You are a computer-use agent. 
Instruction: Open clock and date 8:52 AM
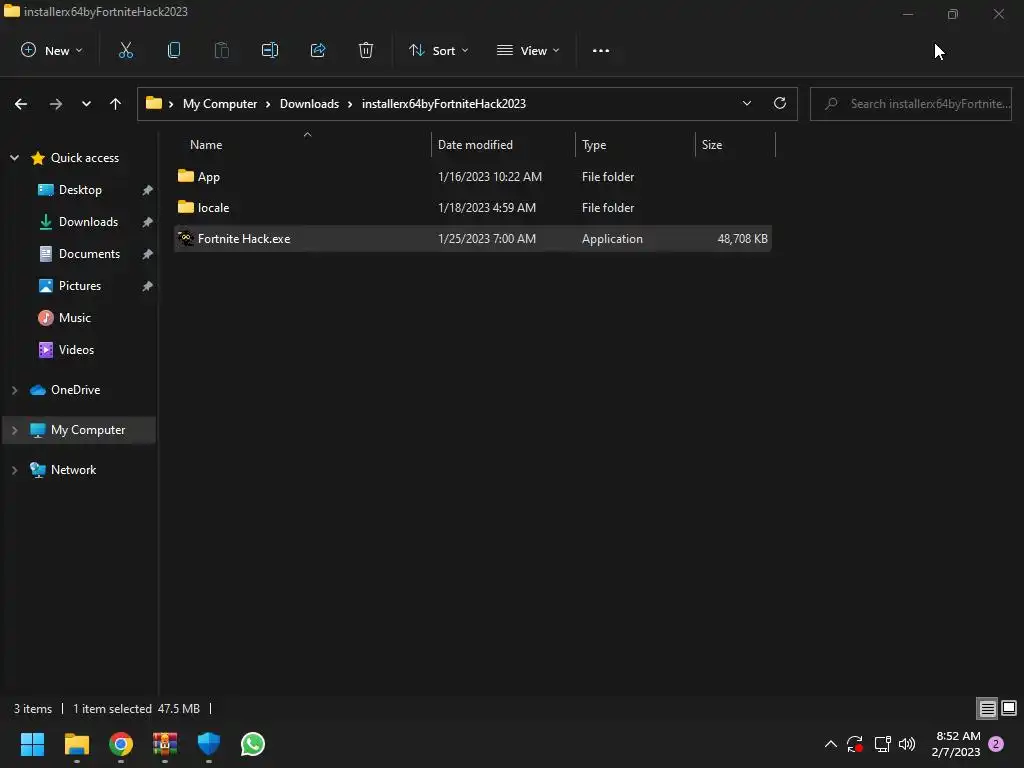click(x=956, y=744)
